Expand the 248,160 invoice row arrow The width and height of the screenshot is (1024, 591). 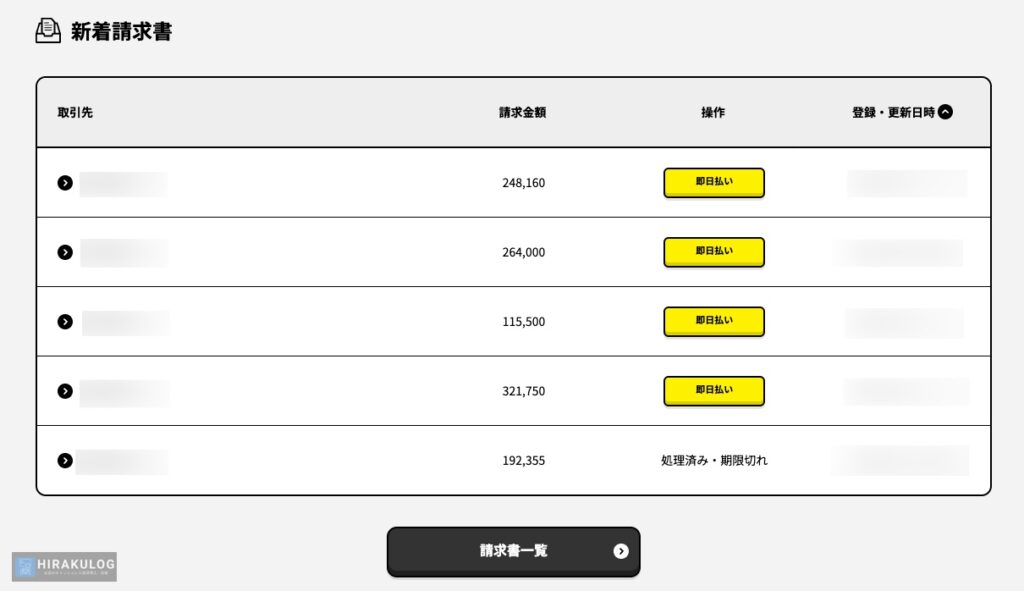[x=65, y=183]
